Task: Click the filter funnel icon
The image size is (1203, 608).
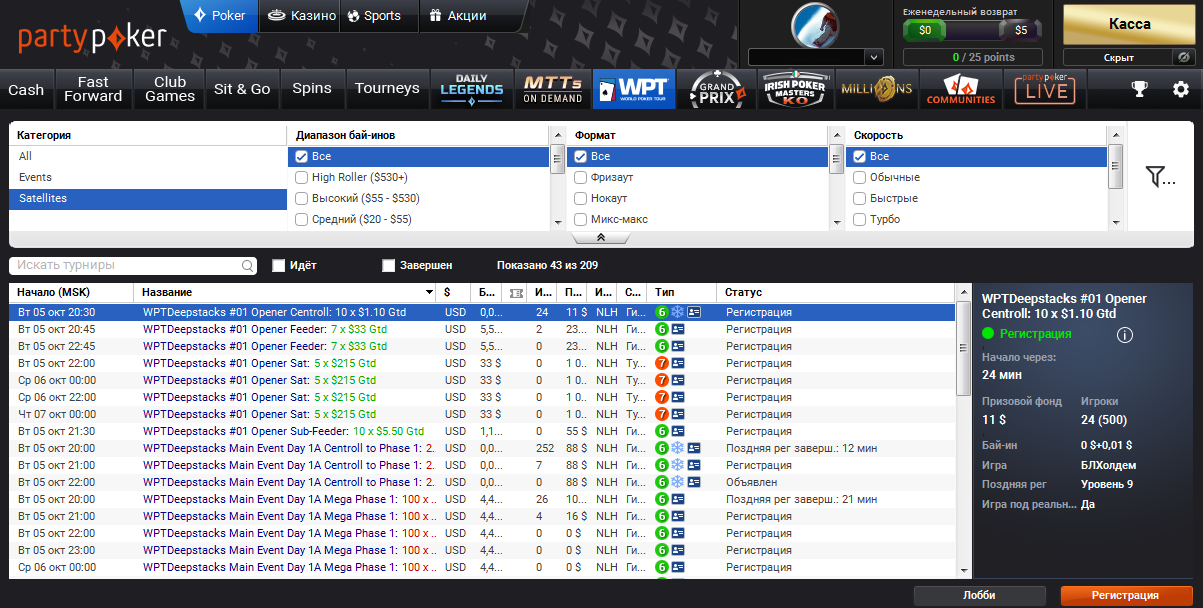Action: pos(1160,177)
